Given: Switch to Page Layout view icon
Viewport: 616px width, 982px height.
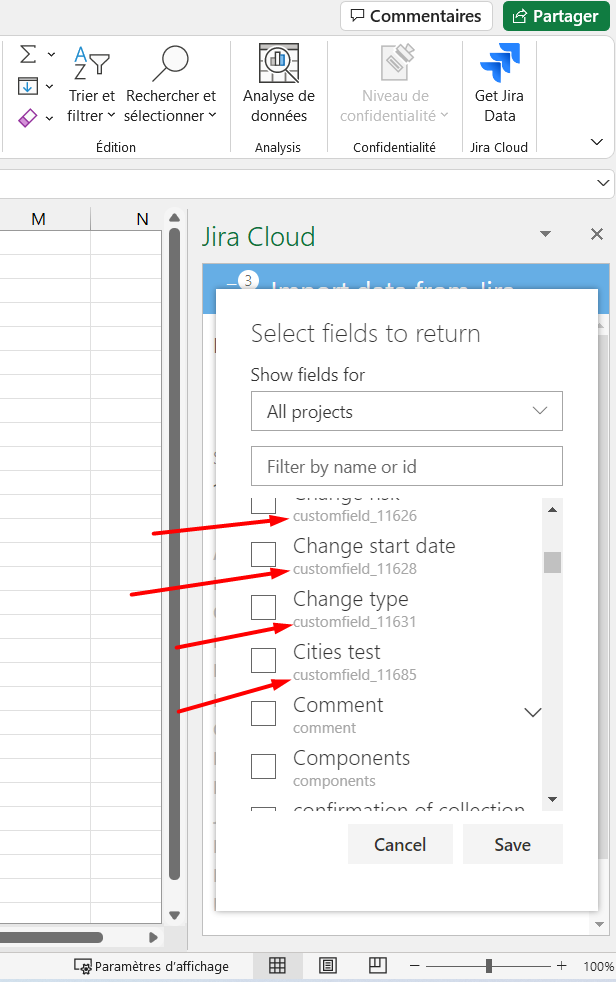Looking at the screenshot, I should 328,966.
